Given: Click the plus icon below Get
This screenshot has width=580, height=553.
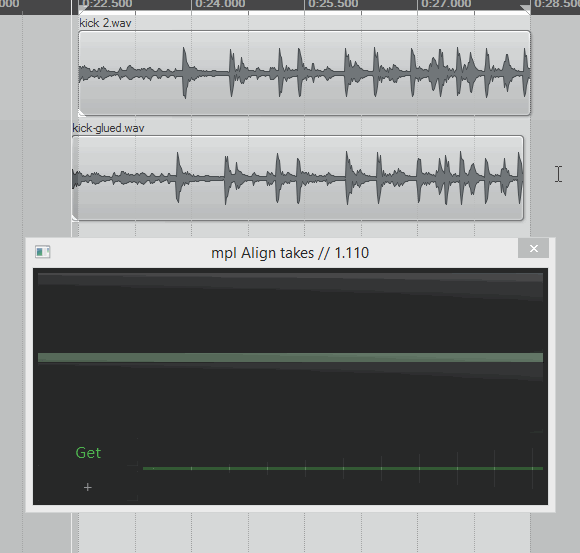Looking at the screenshot, I should 88,487.
